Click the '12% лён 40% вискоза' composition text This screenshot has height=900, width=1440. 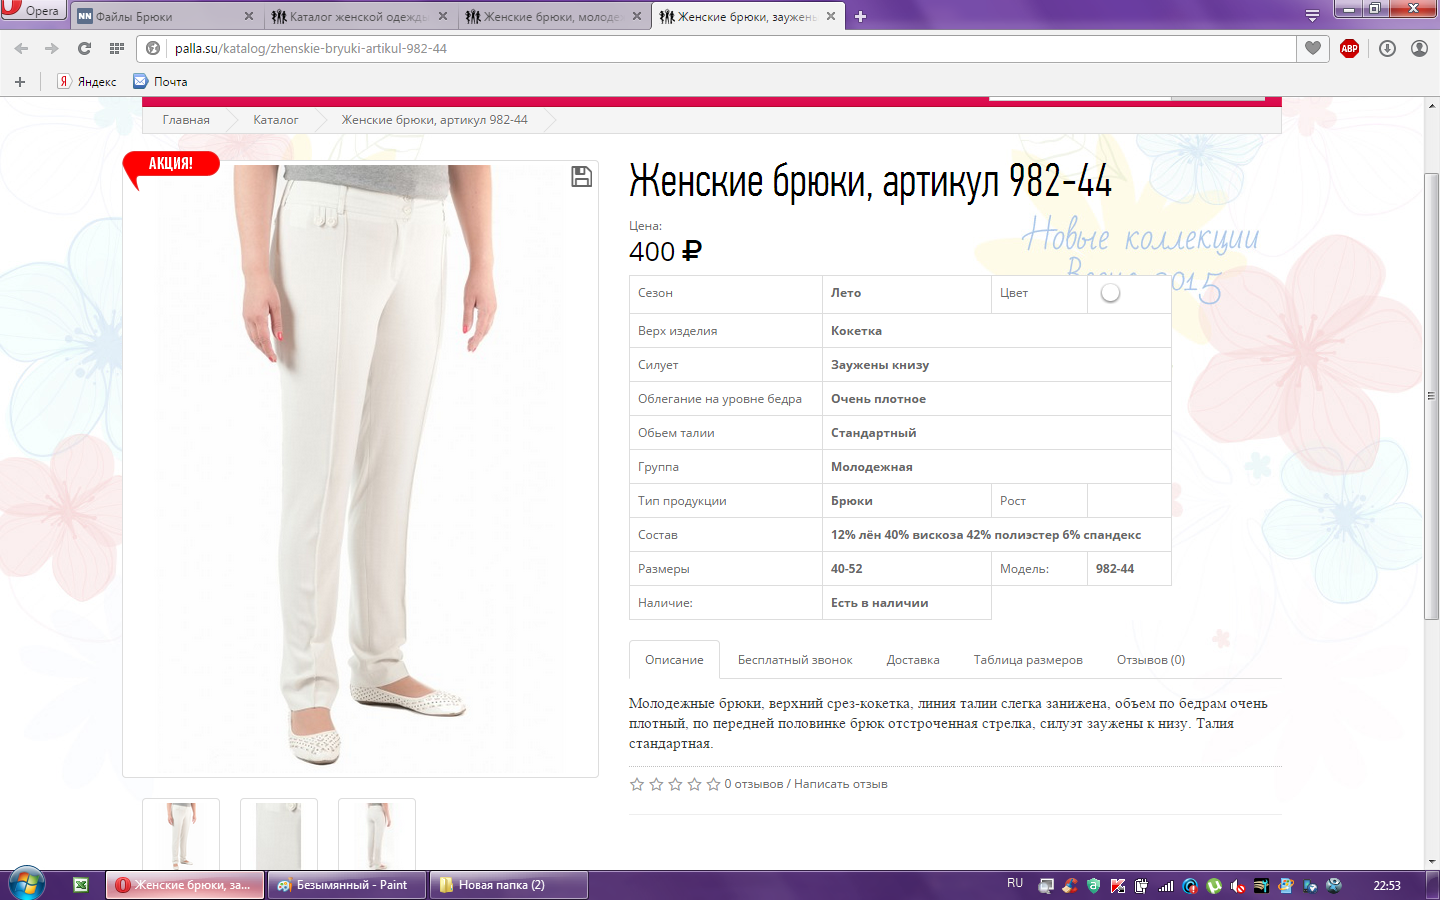(x=985, y=535)
